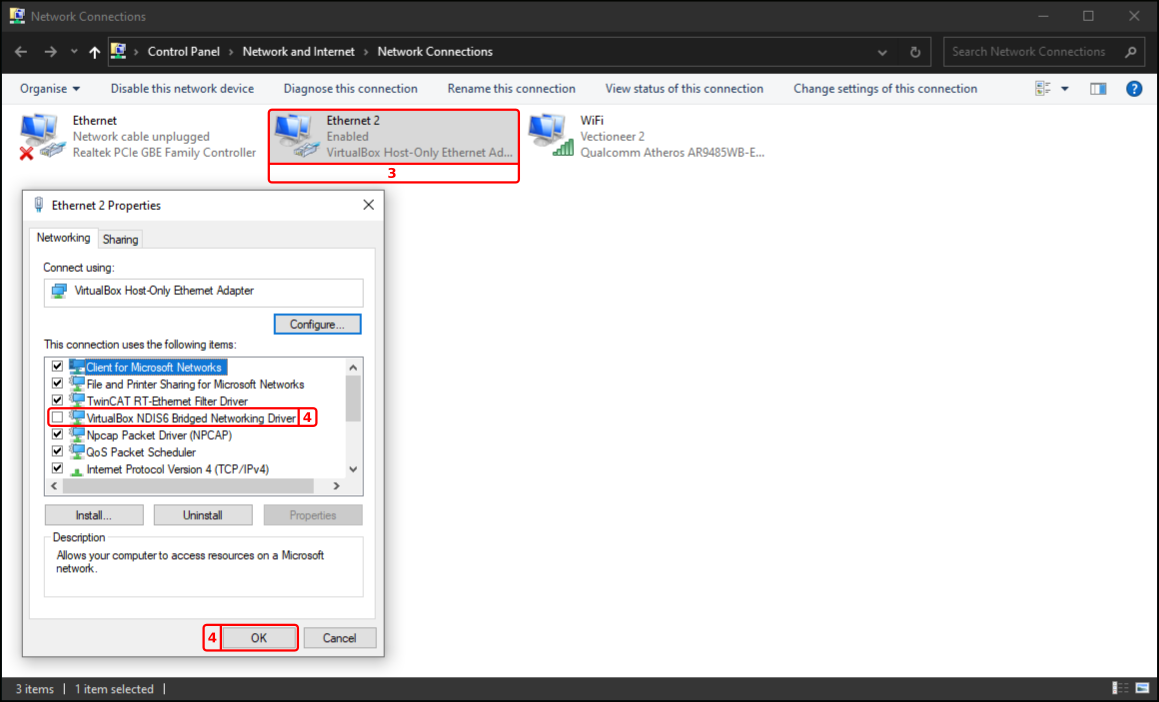The width and height of the screenshot is (1159, 702).
Task: Open Control Panel breadcrumb
Action: click(x=183, y=52)
